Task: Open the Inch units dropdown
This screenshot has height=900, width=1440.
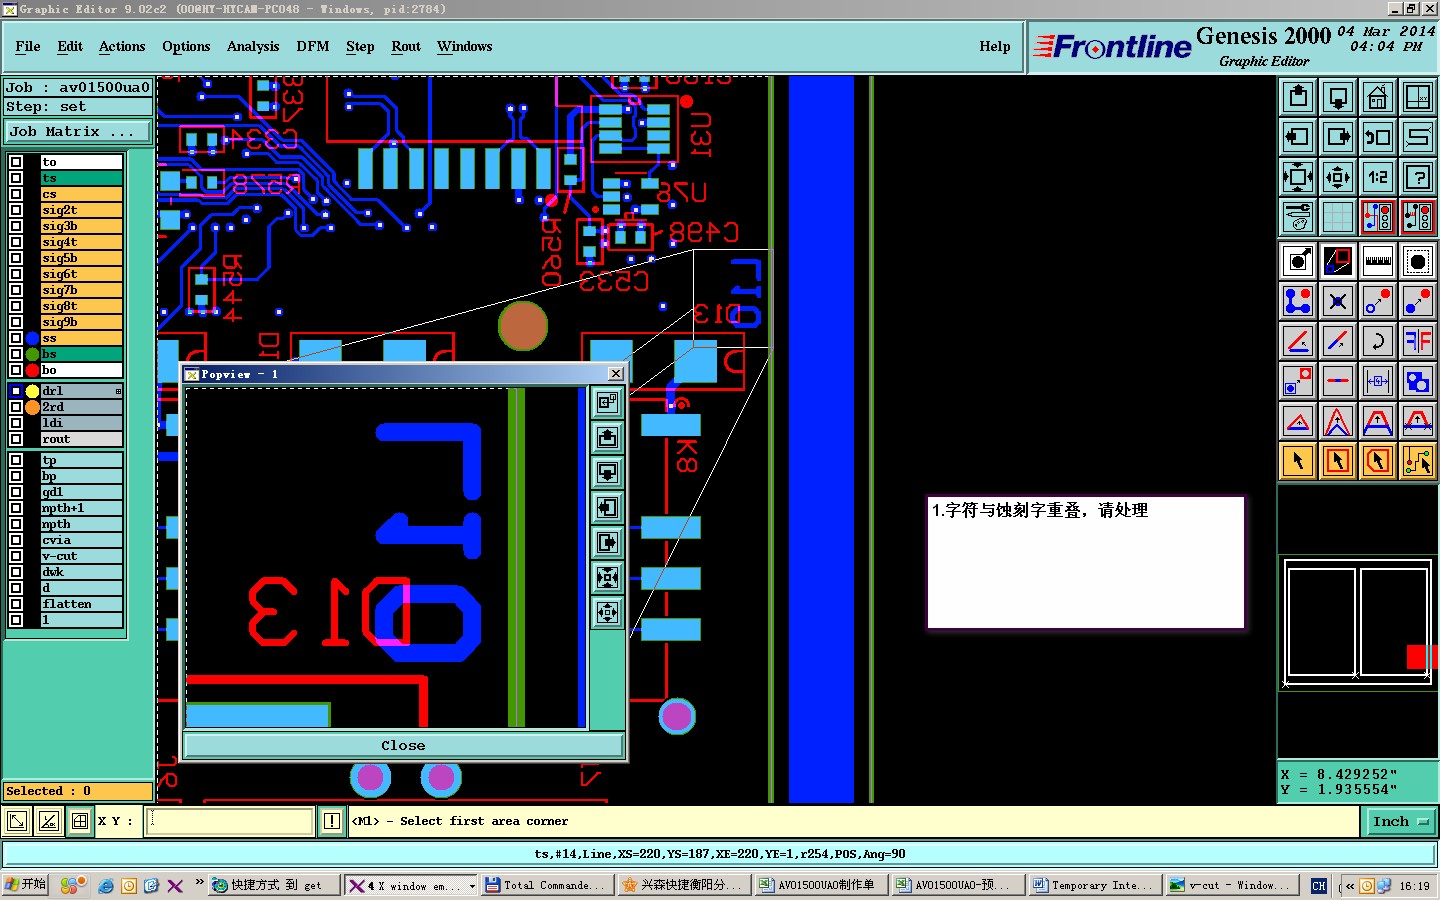Action: tap(1400, 821)
